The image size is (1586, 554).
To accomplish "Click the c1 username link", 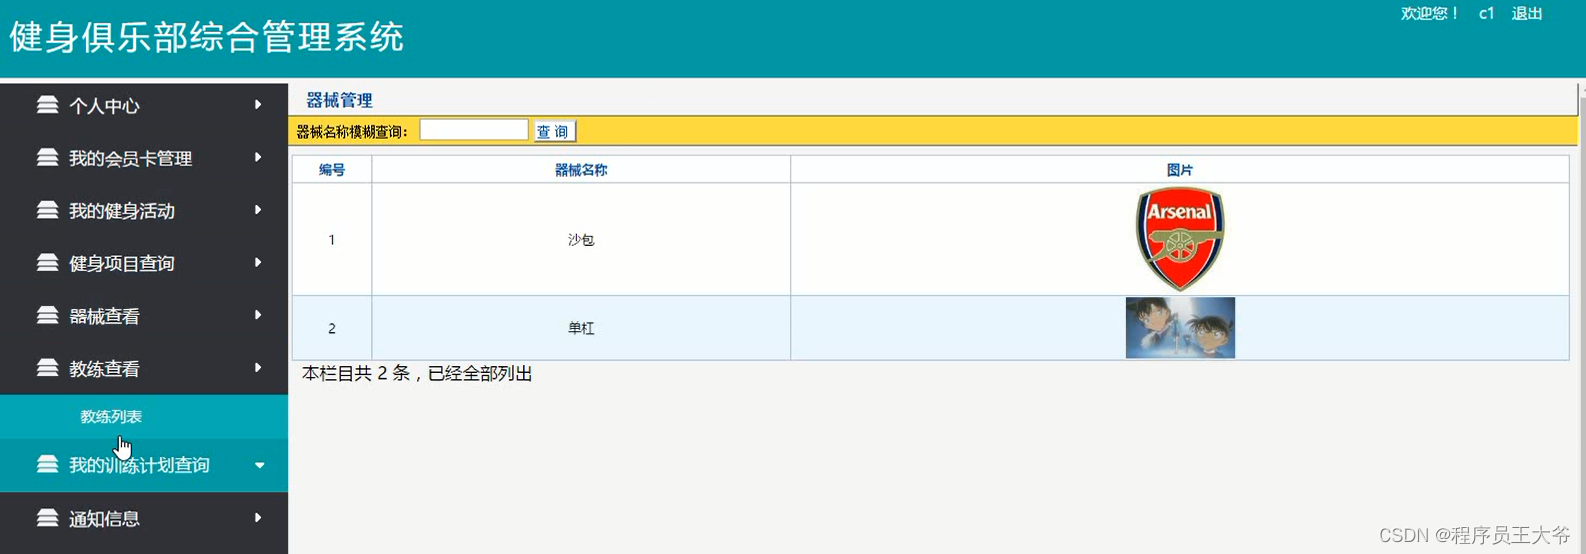I will [1486, 13].
